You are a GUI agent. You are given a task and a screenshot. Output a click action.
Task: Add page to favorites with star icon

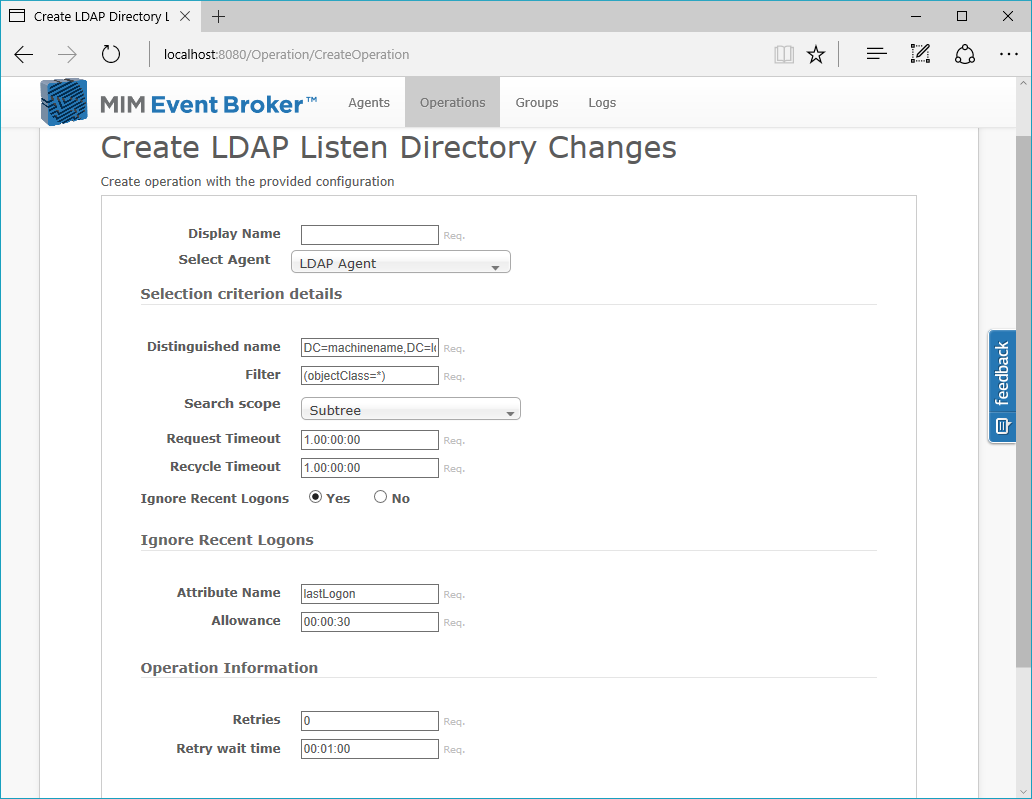tap(816, 55)
